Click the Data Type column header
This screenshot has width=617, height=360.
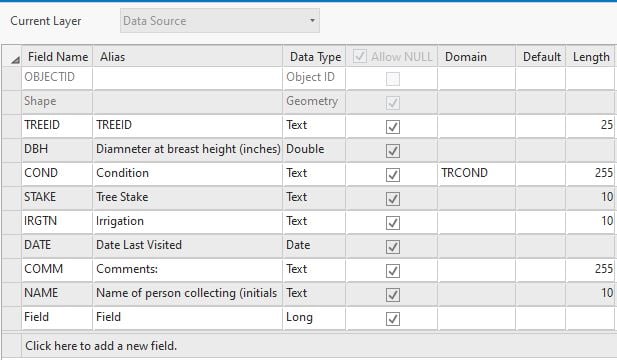[x=314, y=56]
